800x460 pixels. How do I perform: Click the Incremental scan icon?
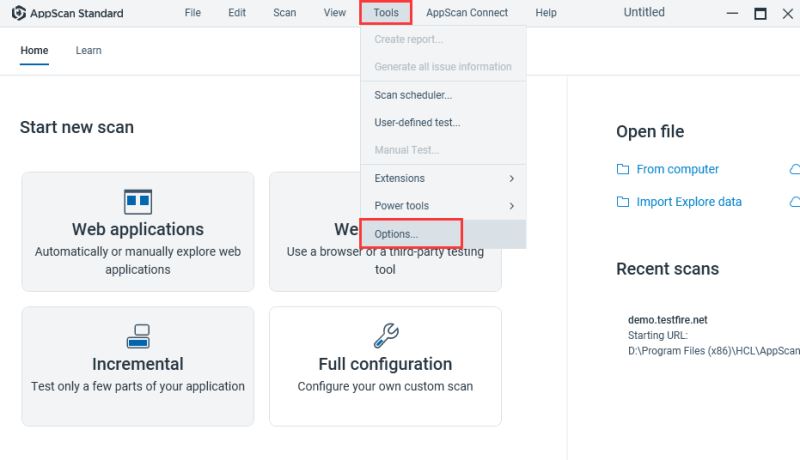coord(138,336)
